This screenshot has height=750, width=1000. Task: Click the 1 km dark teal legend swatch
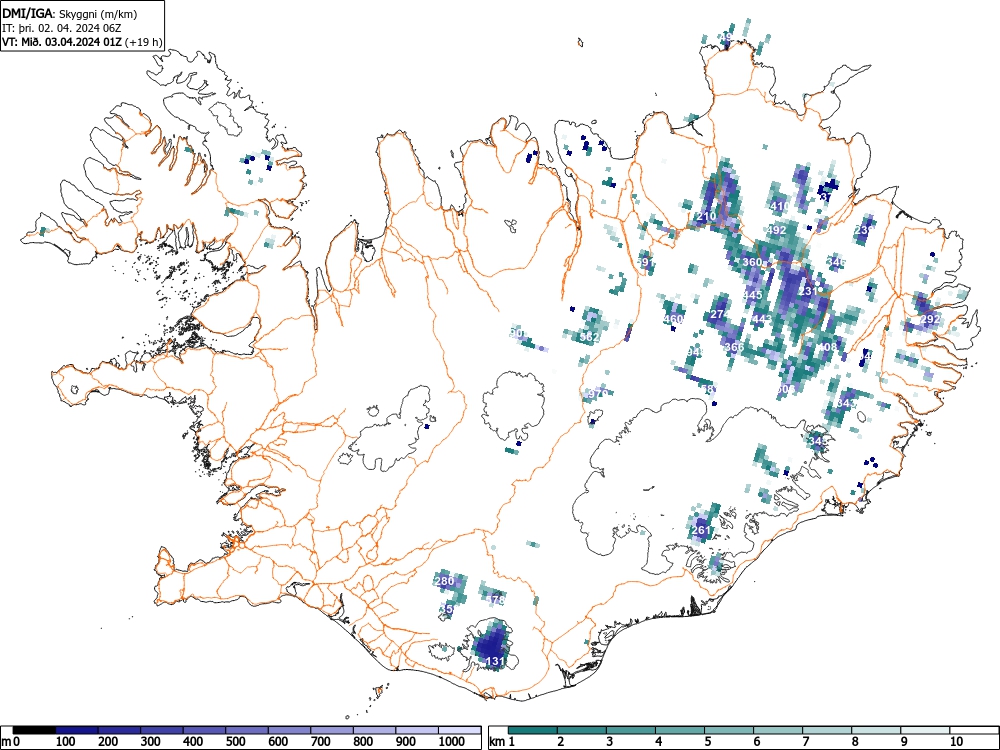click(x=533, y=730)
